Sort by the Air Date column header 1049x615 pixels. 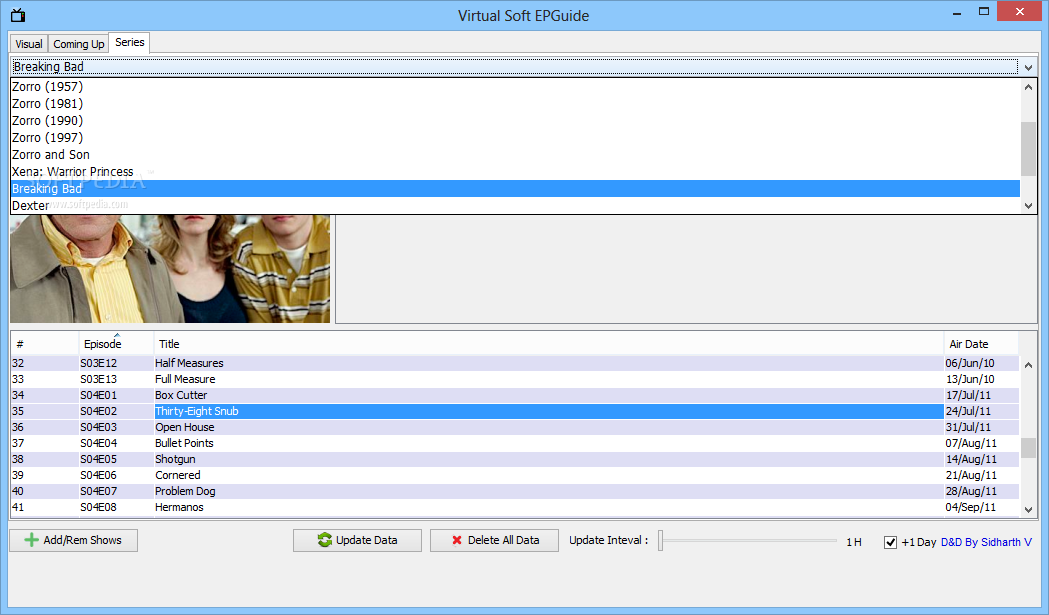(x=981, y=344)
